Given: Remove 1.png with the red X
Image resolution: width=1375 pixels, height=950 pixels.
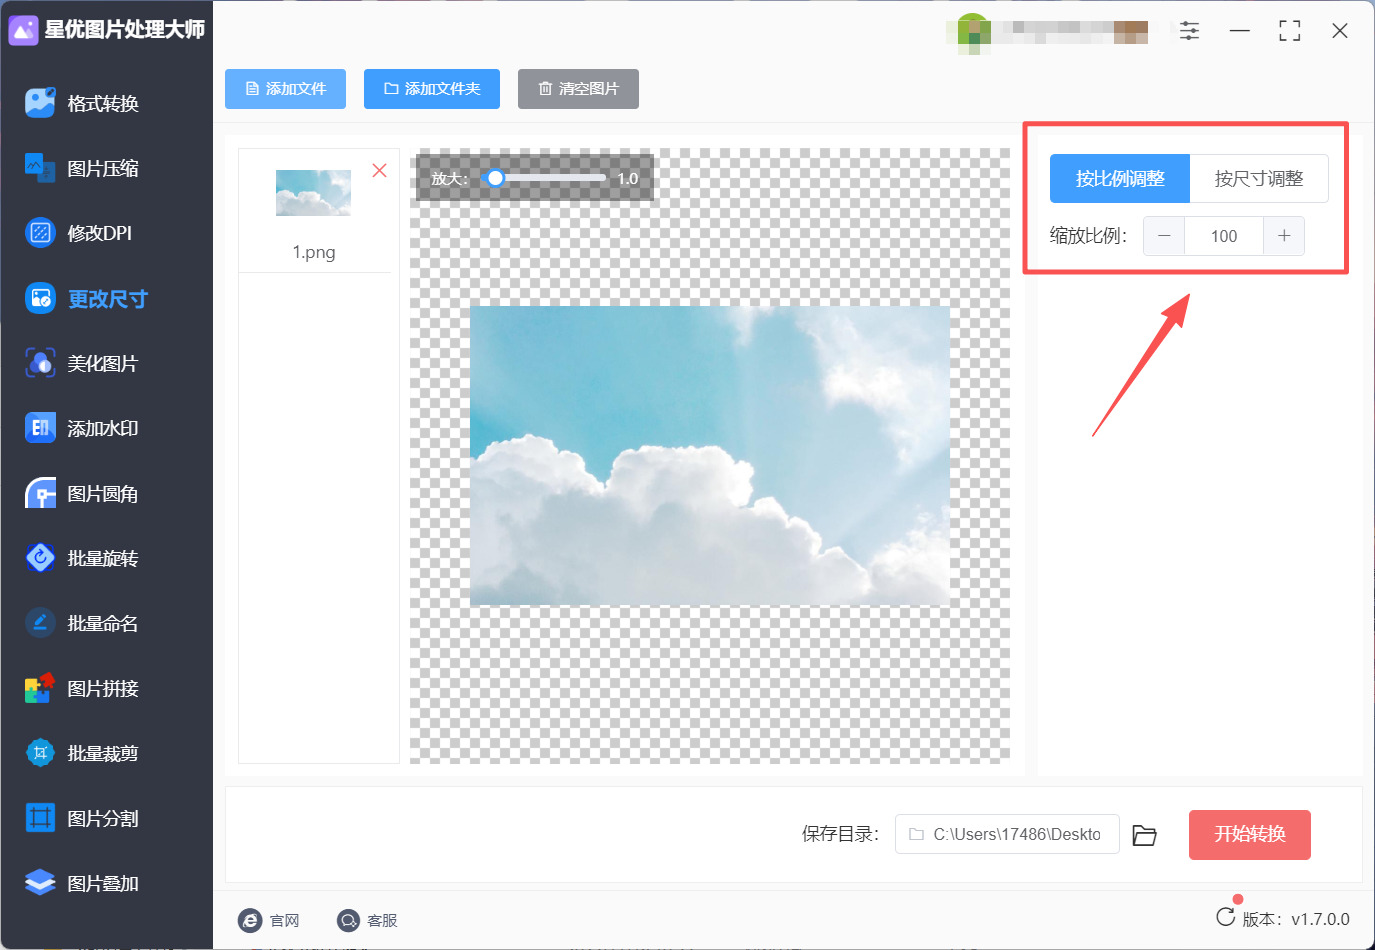Looking at the screenshot, I should pos(380,170).
